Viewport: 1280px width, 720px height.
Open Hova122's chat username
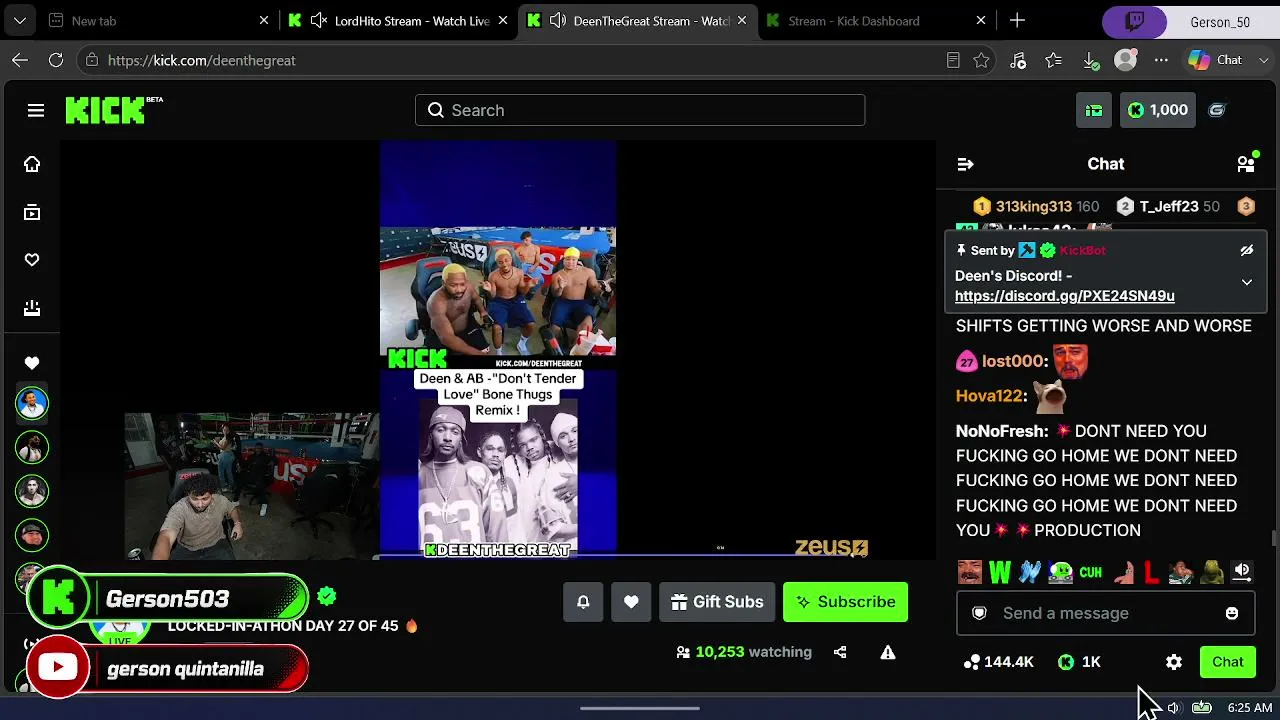click(991, 396)
